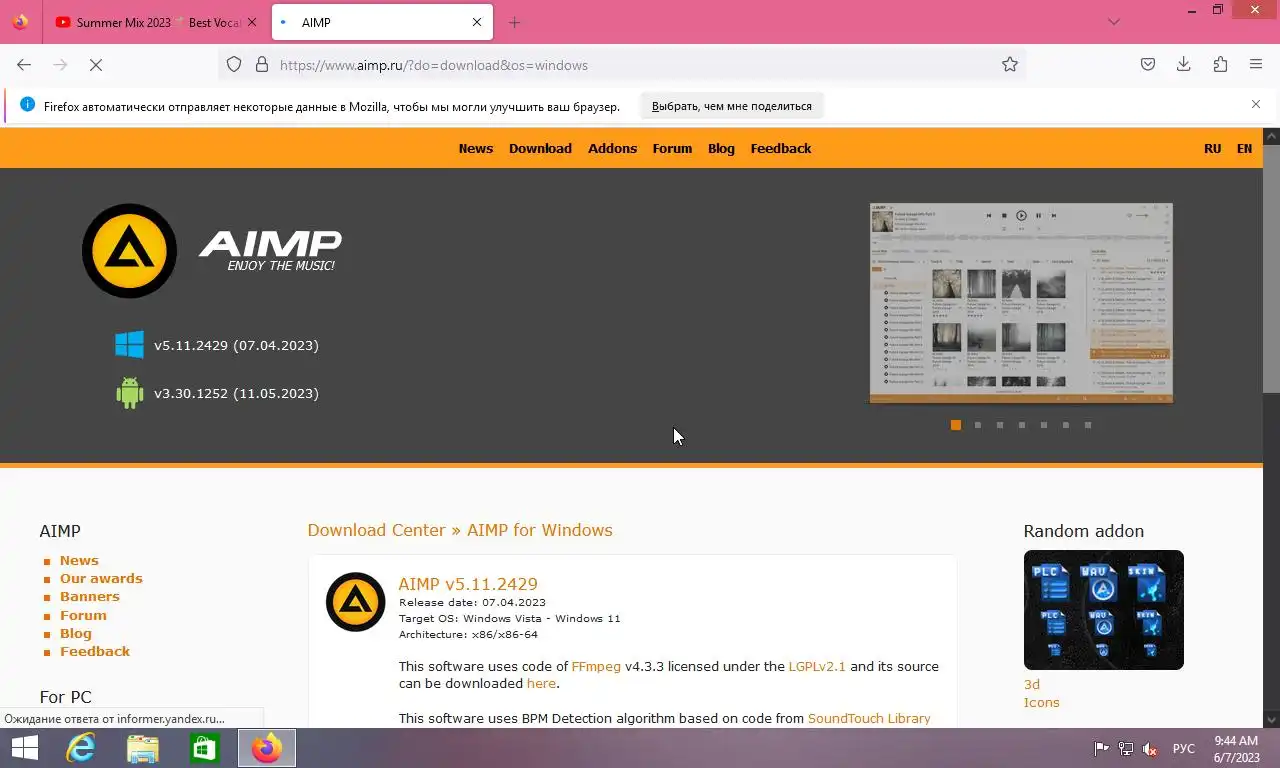The height and width of the screenshot is (768, 1280).
Task: Open the Windows Start menu
Action: coord(25,748)
